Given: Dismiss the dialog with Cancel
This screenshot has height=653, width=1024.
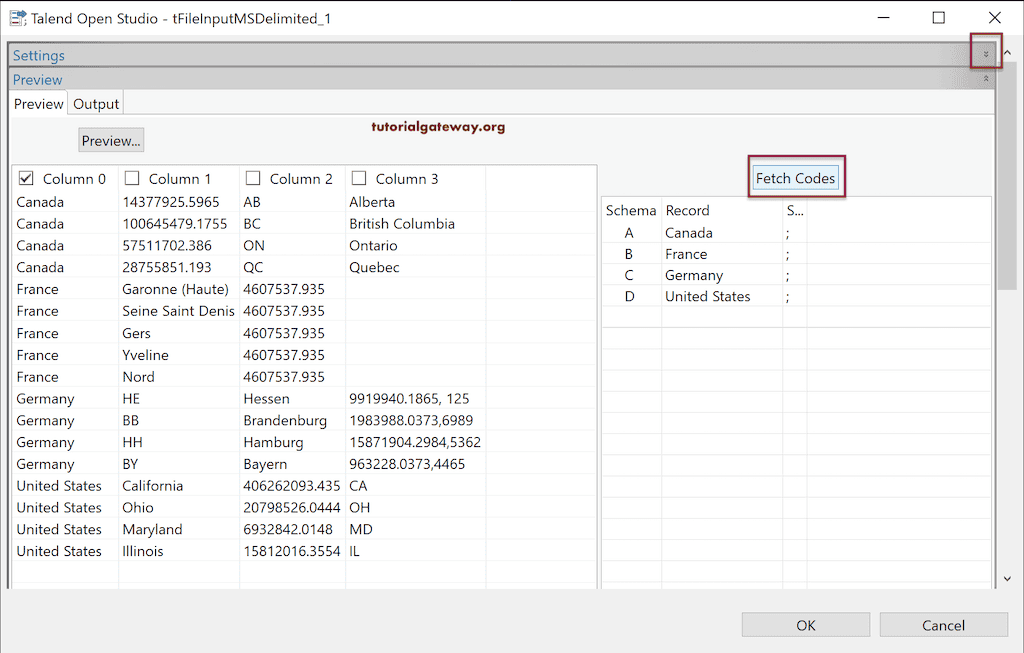Looking at the screenshot, I should [943, 624].
